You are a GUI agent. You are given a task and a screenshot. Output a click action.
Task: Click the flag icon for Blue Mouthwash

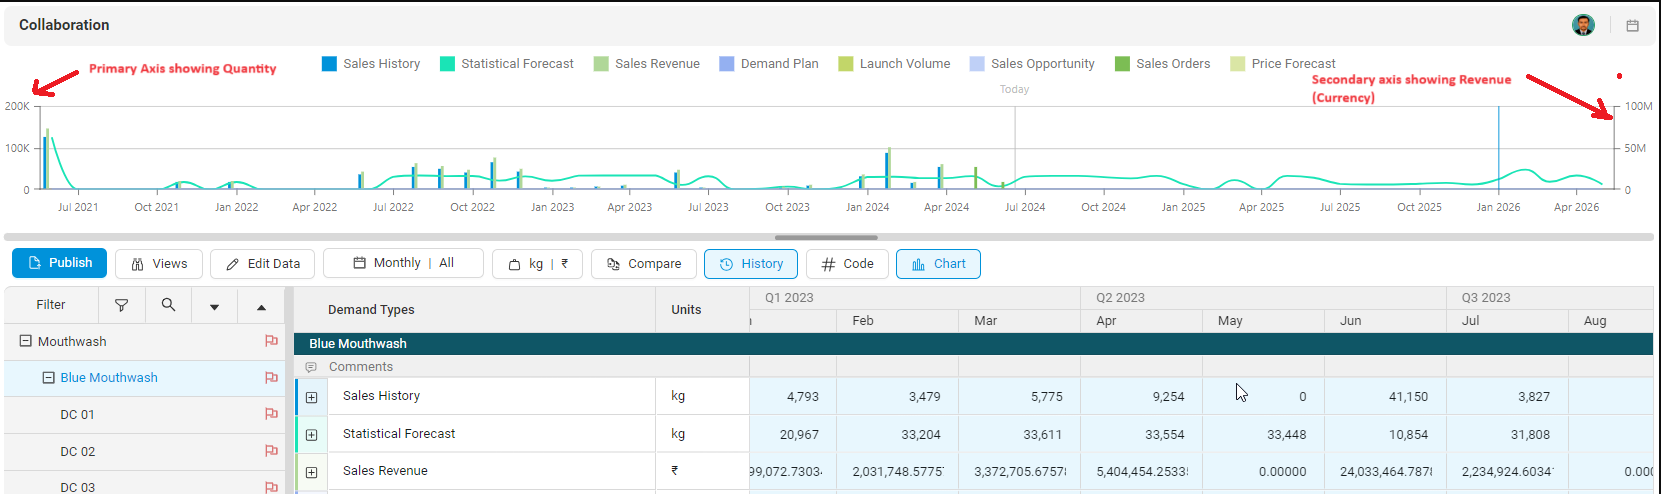click(271, 378)
